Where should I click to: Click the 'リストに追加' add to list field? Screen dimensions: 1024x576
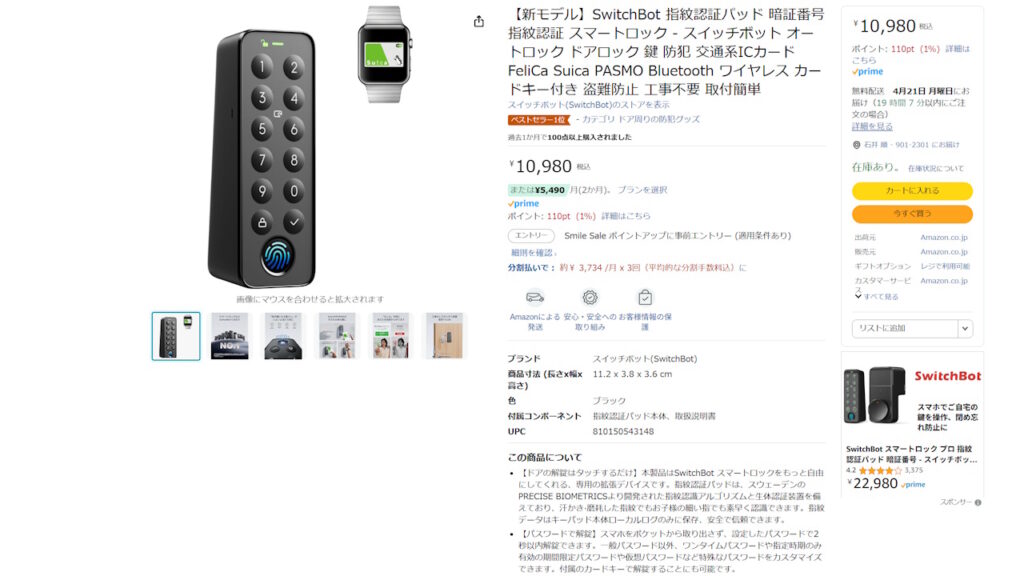coord(904,328)
